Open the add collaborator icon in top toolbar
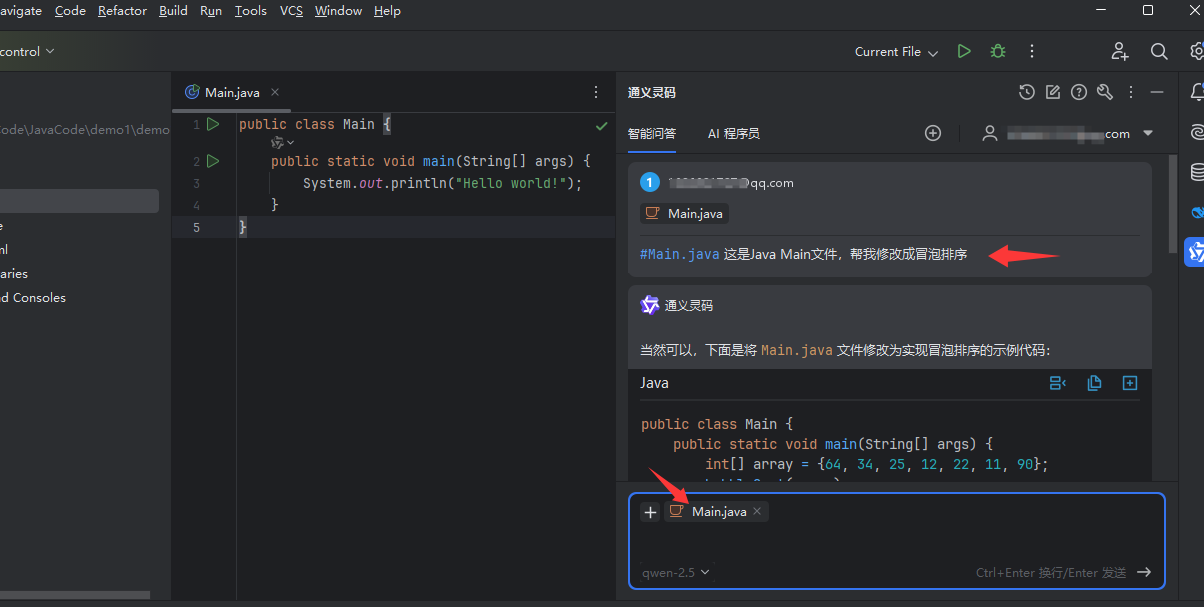This screenshot has height=607, width=1204. tap(1120, 51)
